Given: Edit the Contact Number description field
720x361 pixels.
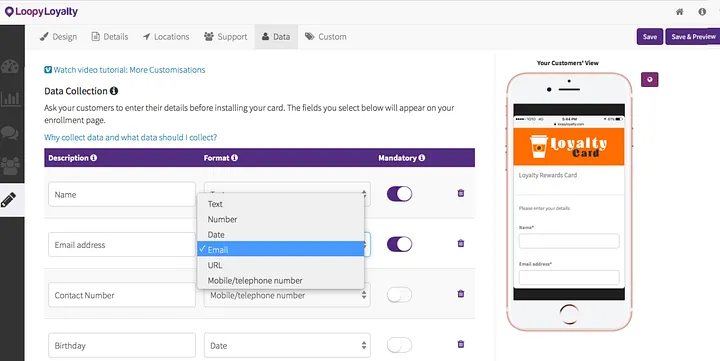Looking at the screenshot, I should (x=122, y=295).
